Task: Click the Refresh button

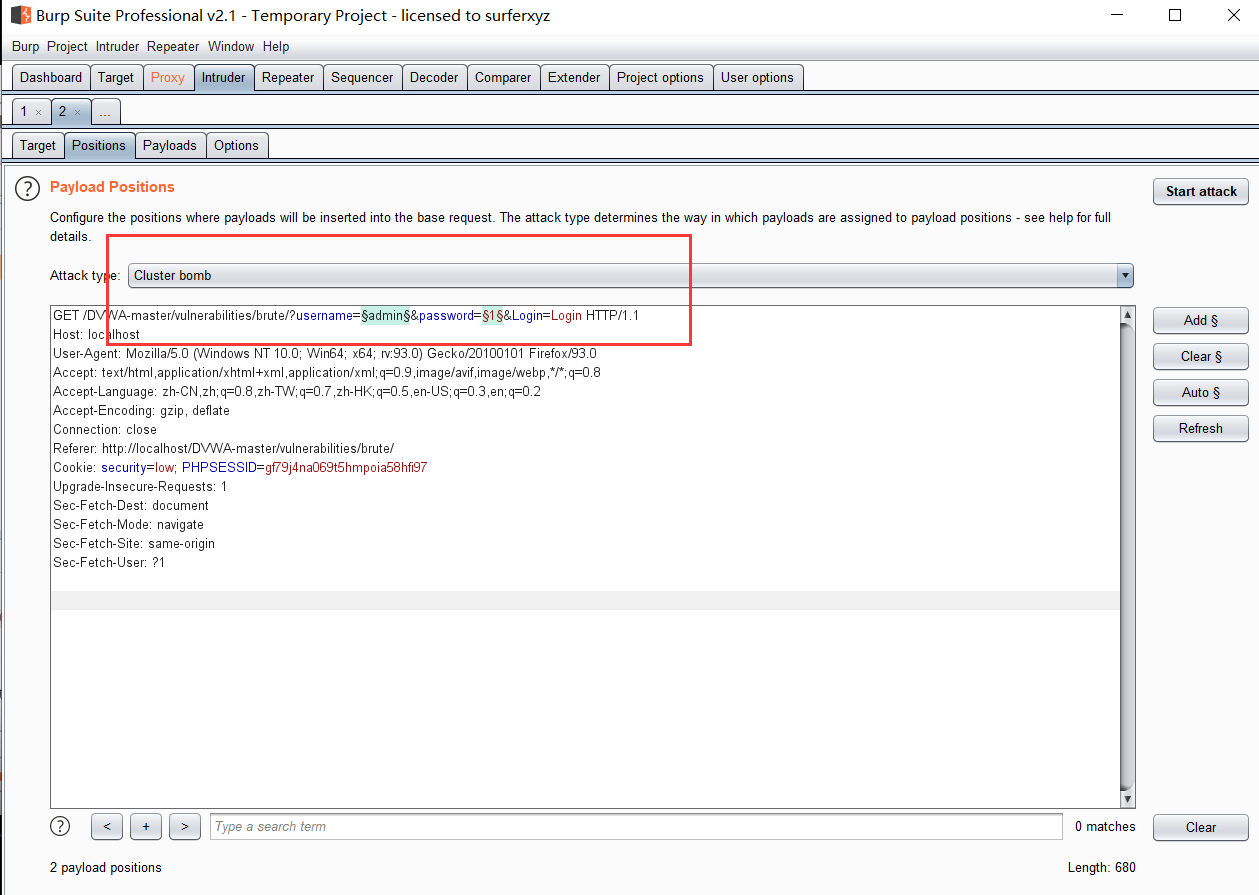Action: (x=1201, y=429)
